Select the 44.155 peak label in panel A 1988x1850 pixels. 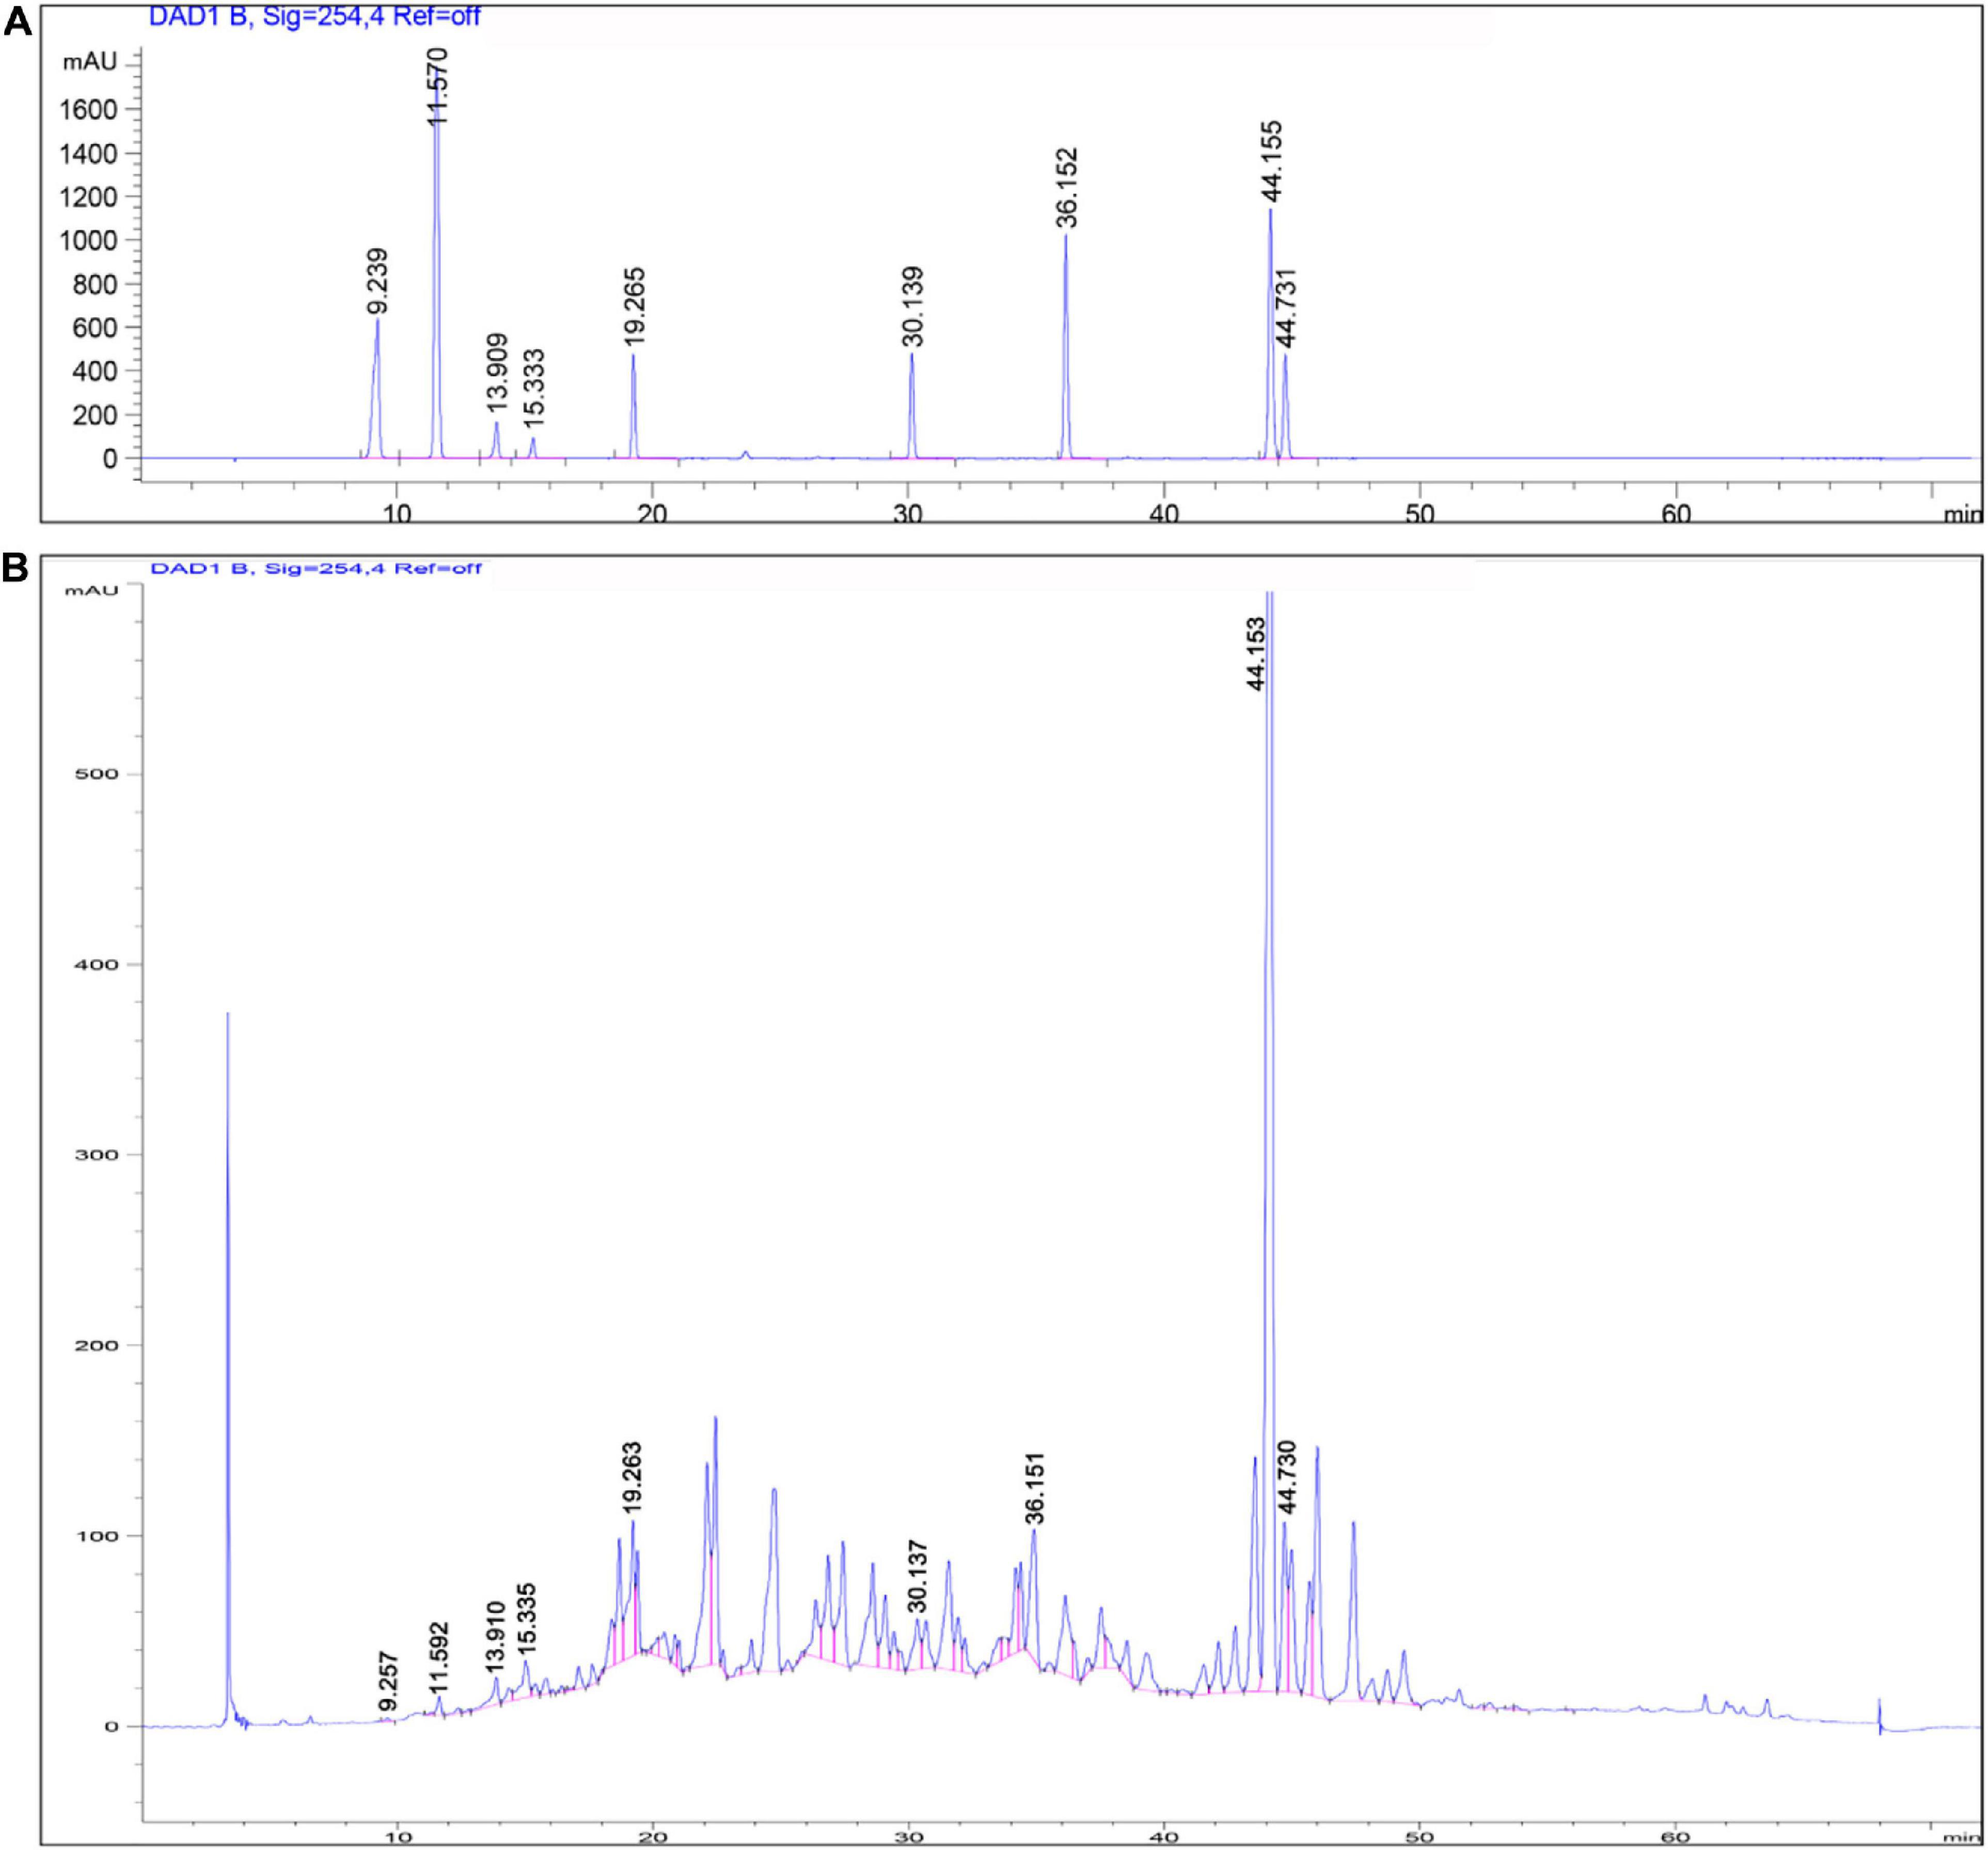[1271, 161]
